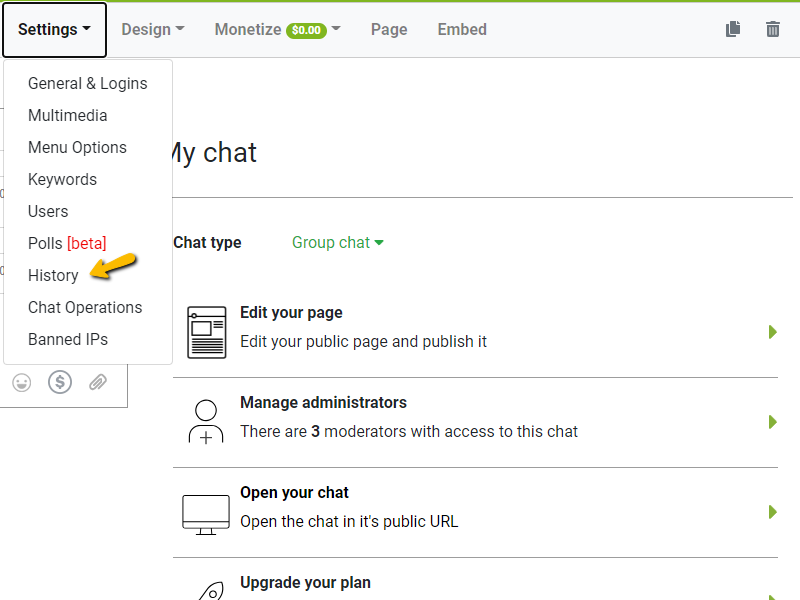The height and width of the screenshot is (600, 800).
Task: Expand the Design menu dropdown
Action: (152, 29)
